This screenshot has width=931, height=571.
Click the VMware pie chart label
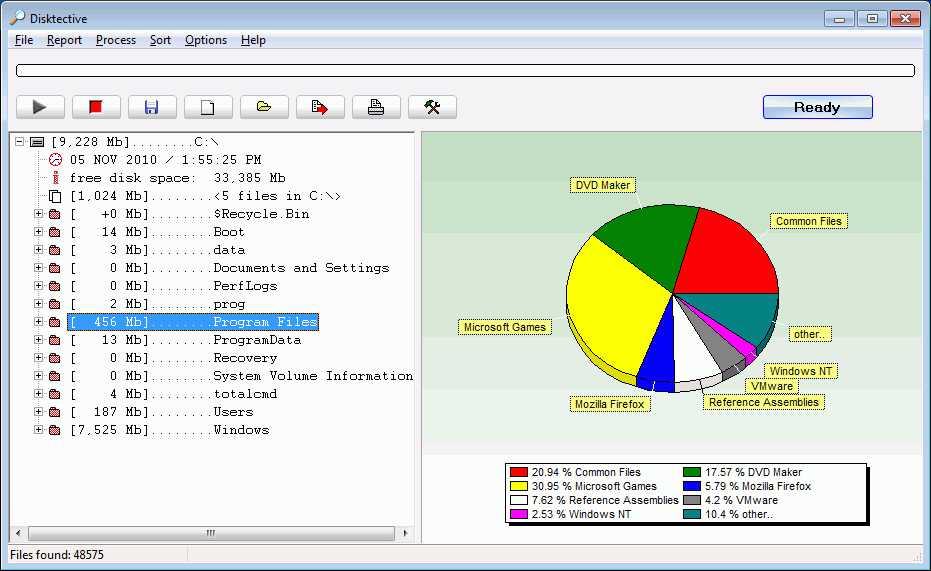(772, 386)
